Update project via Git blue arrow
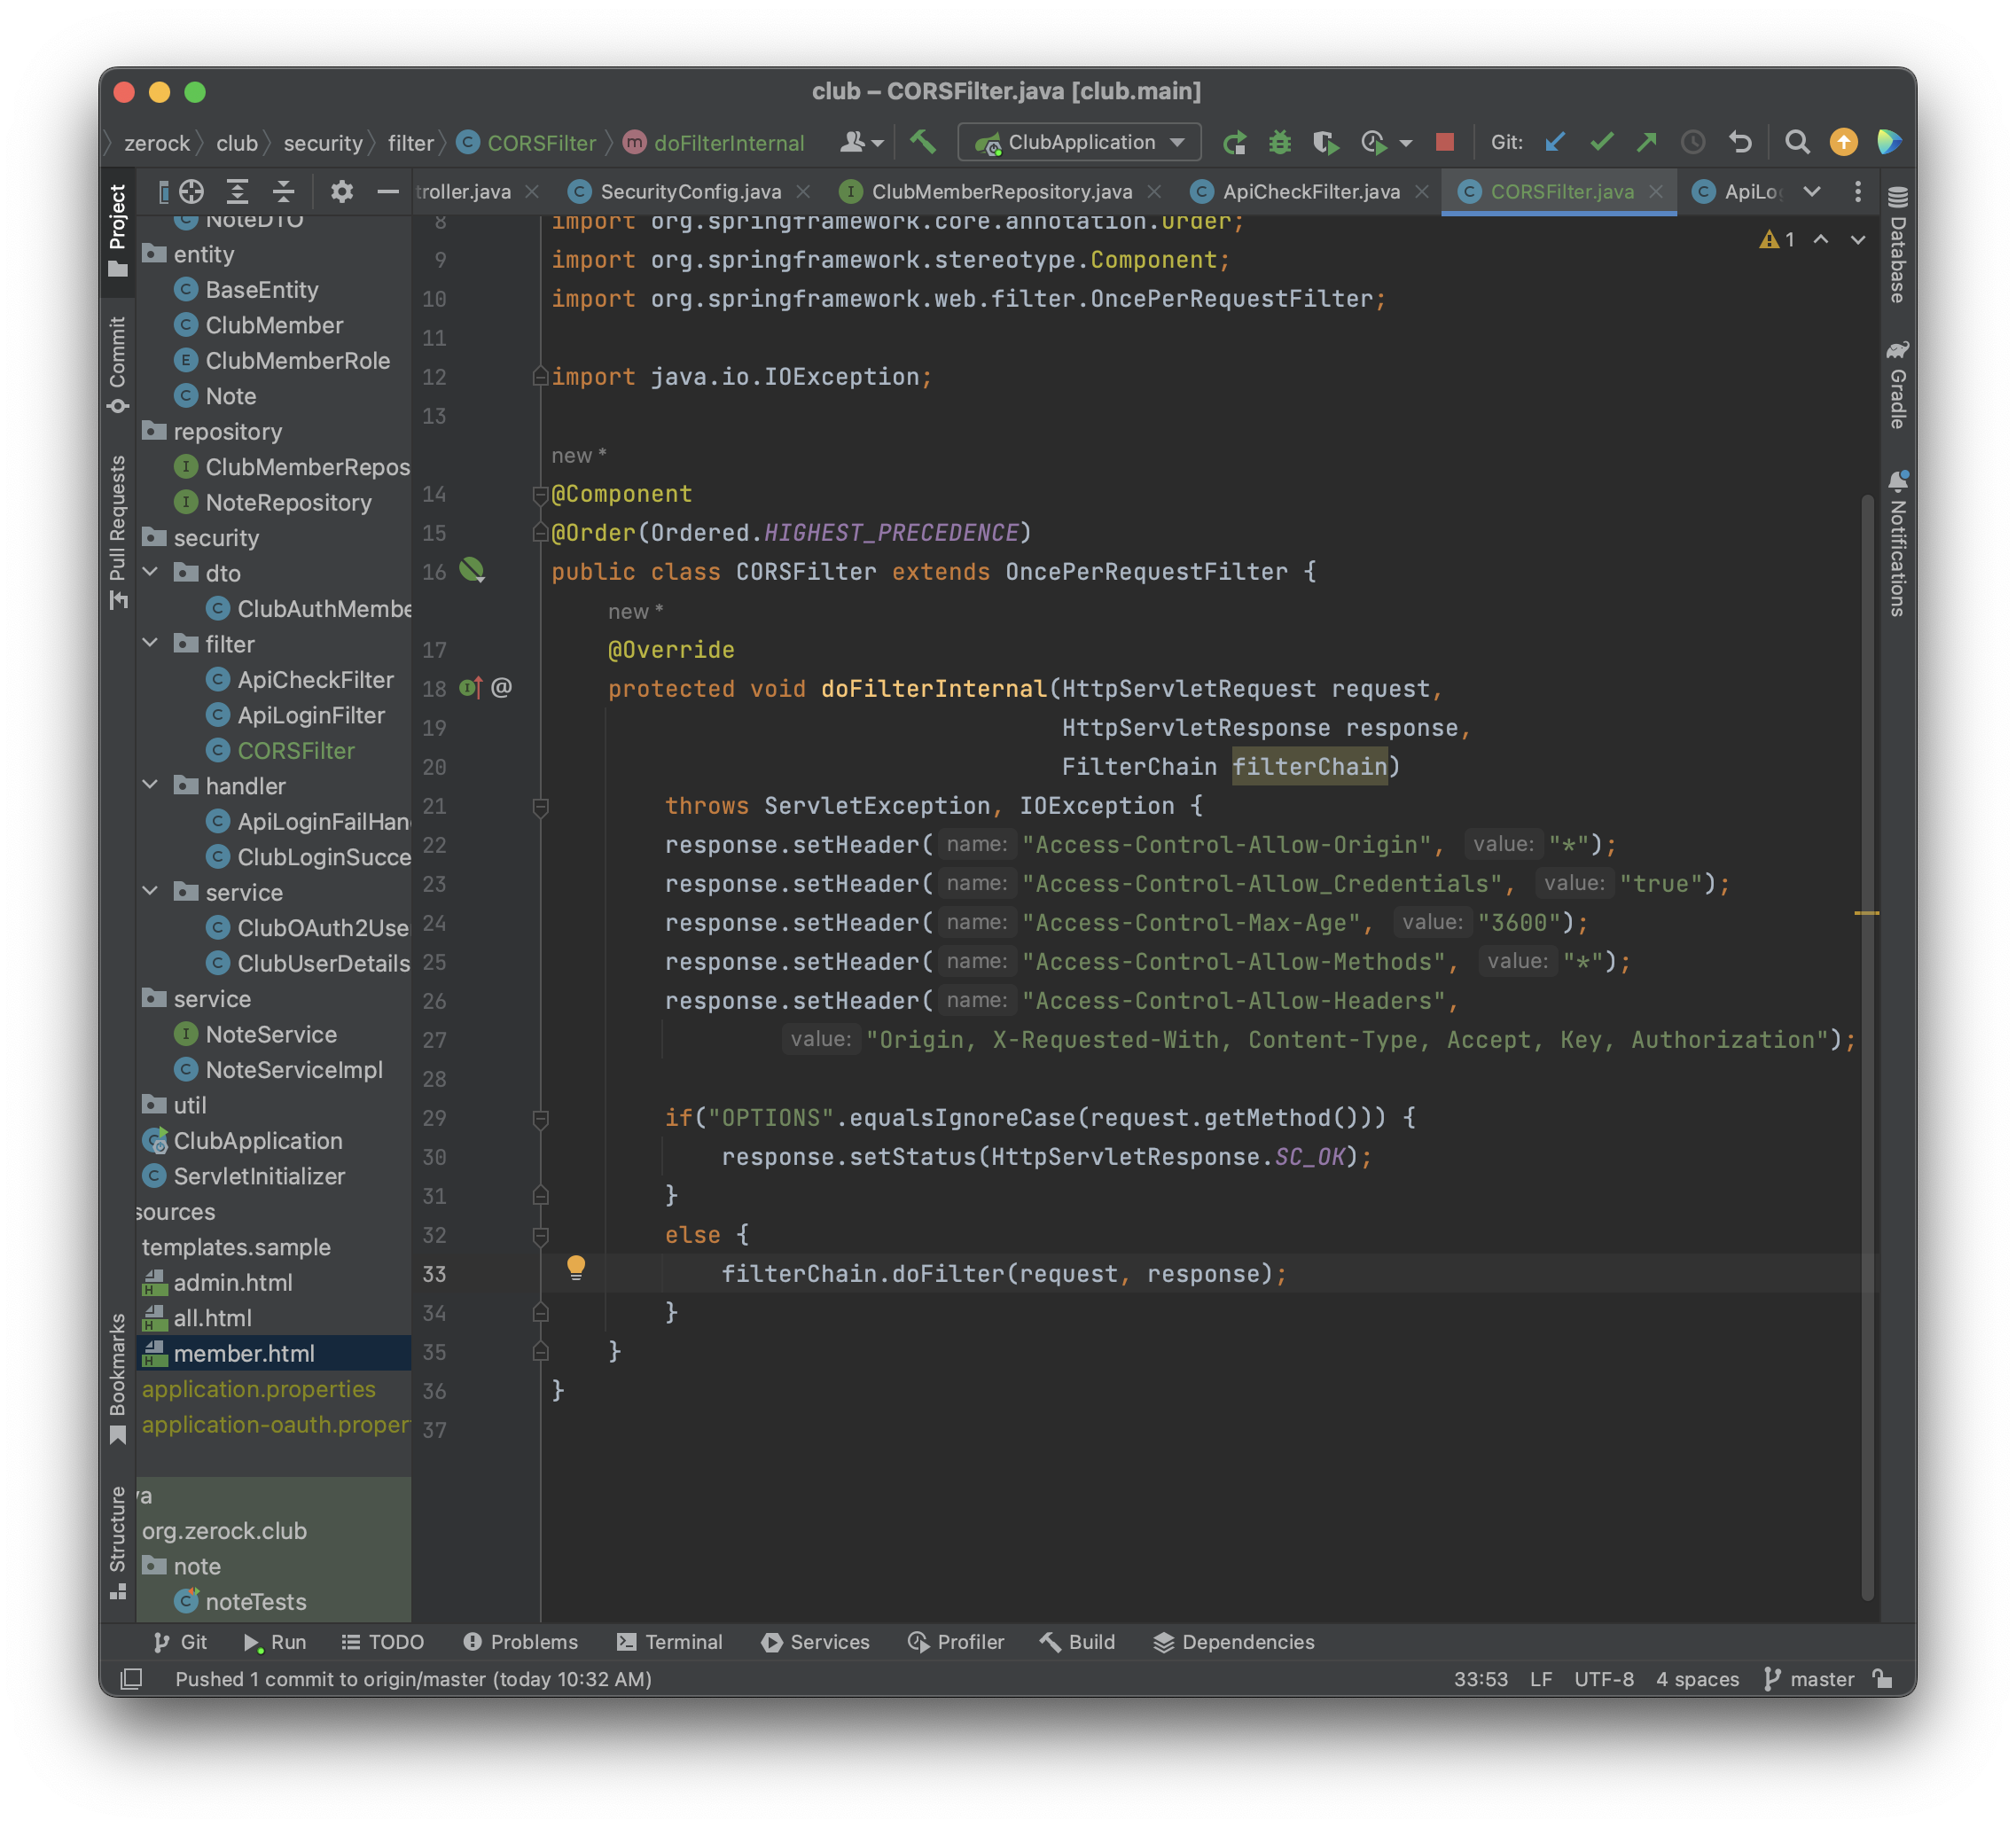The image size is (2016, 1828). click(1555, 142)
